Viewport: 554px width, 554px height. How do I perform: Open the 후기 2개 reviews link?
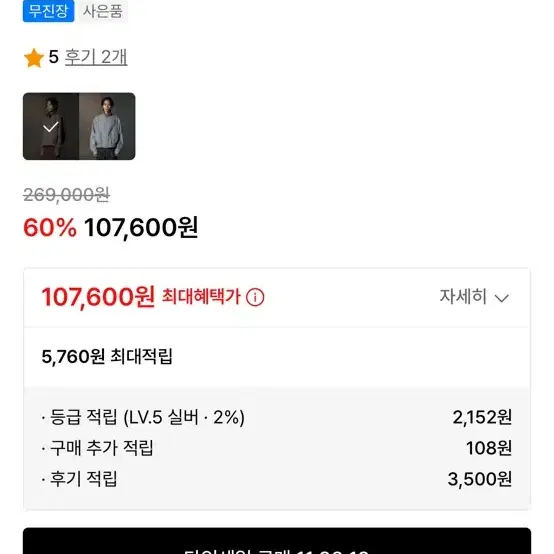tap(96, 57)
